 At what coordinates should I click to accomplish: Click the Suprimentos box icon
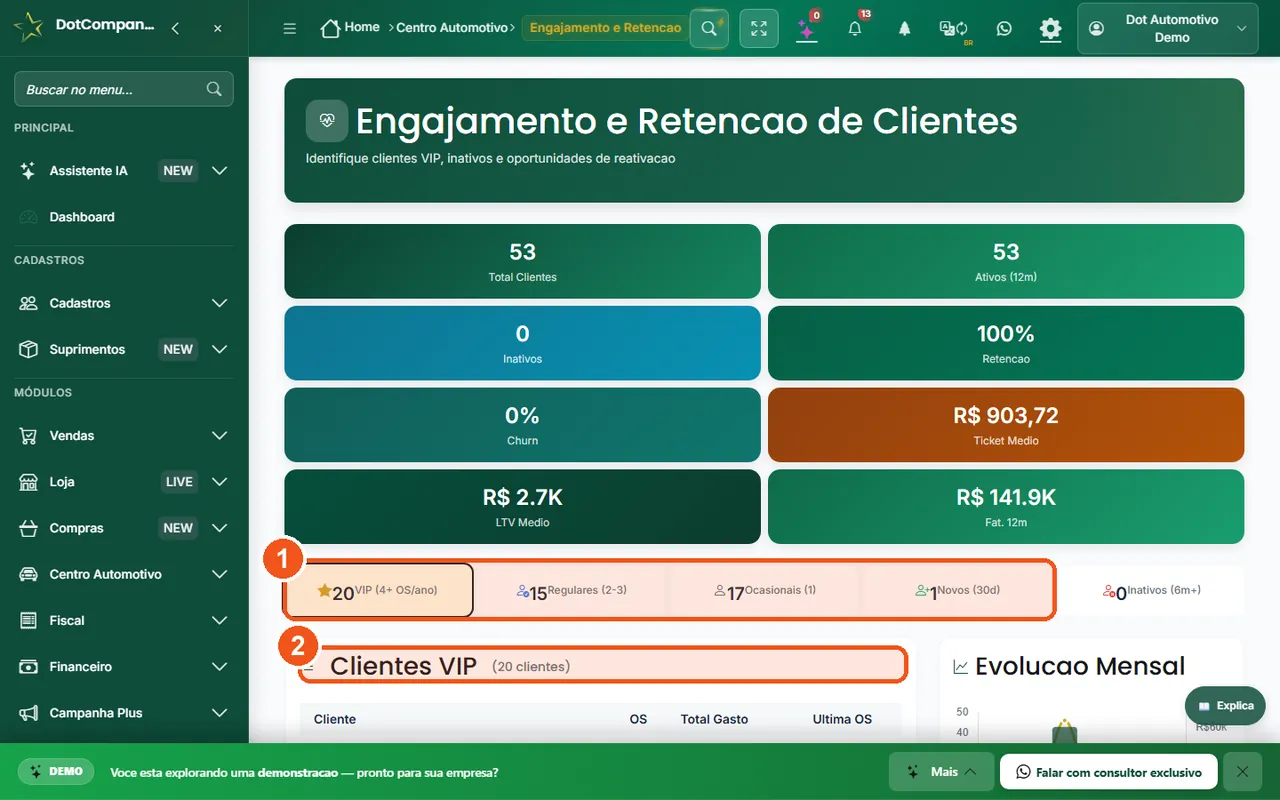point(28,349)
